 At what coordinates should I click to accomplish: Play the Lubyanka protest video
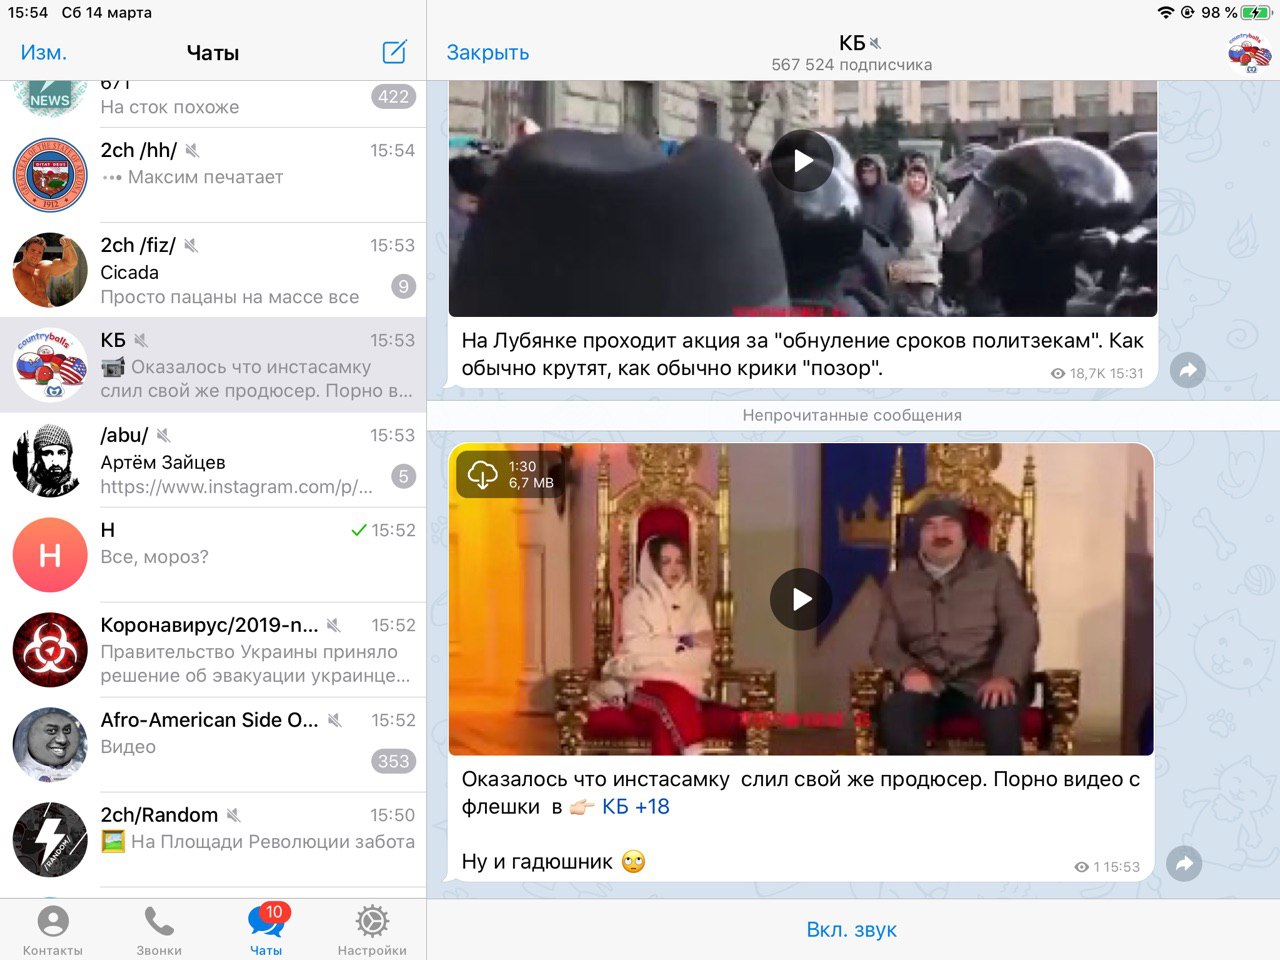coord(802,160)
